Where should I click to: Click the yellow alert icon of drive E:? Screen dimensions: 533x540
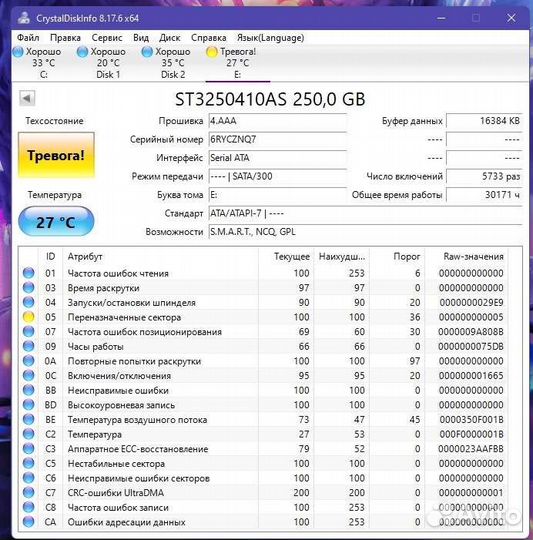211,52
